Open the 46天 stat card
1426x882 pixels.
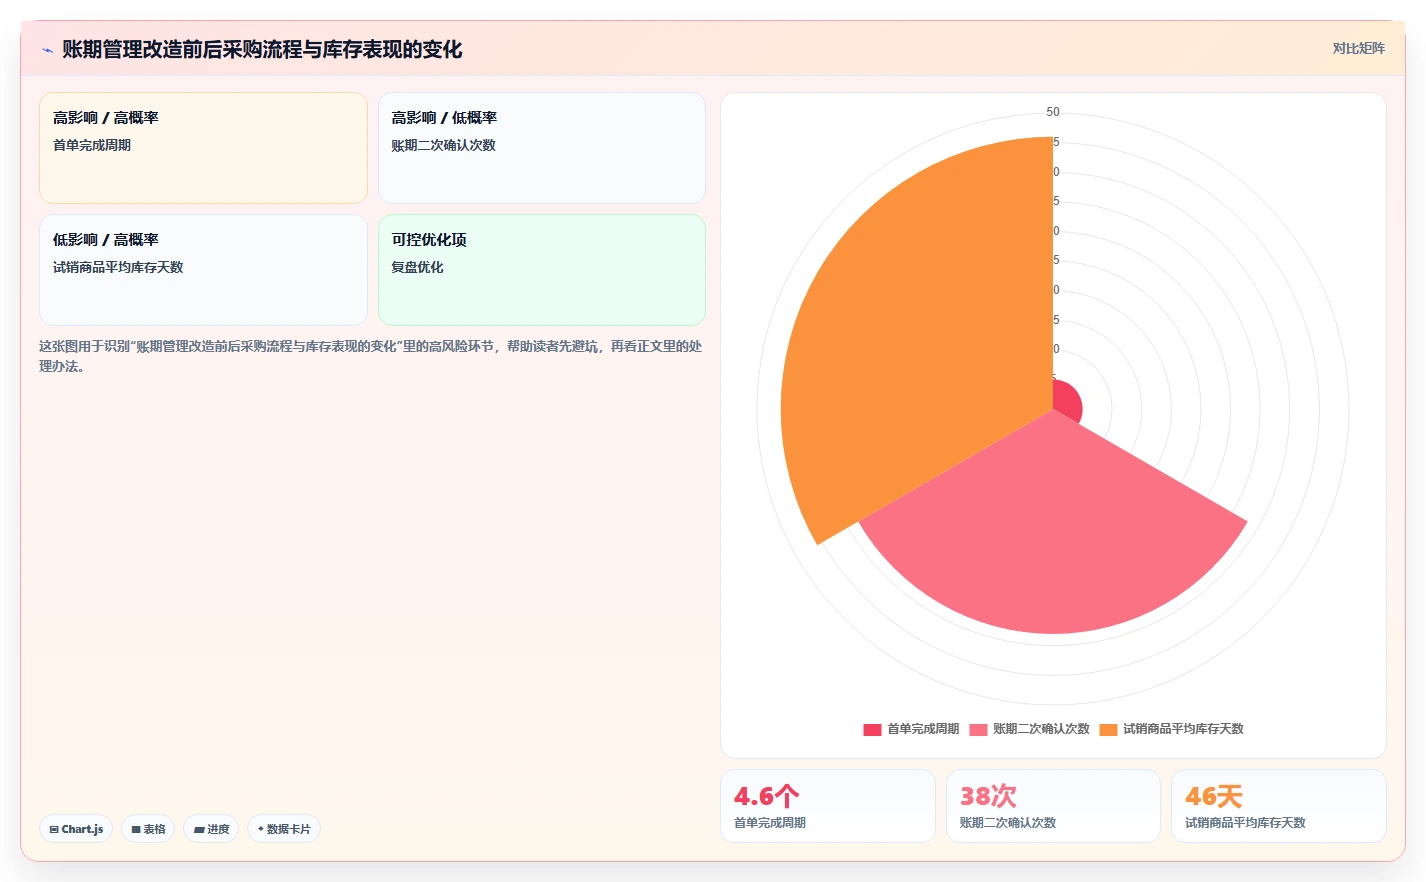(x=1278, y=806)
